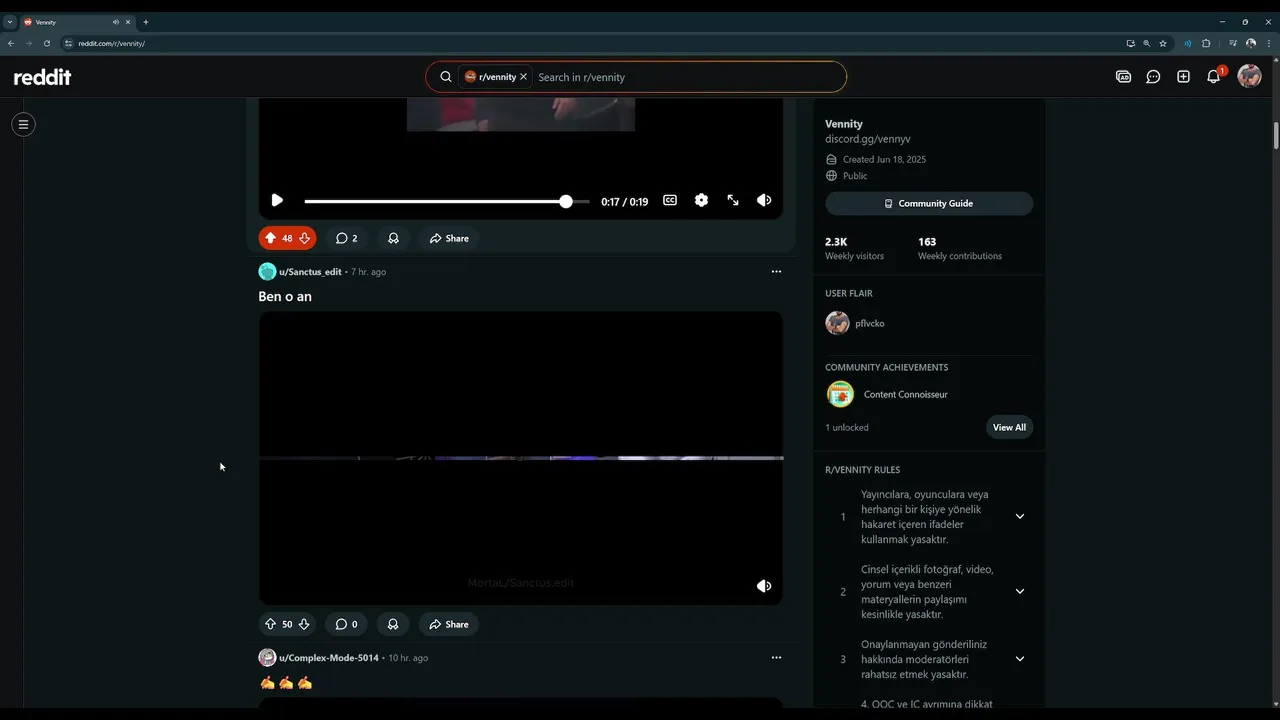
Task: Expand rule 1 about hakaret
Action: point(1020,517)
